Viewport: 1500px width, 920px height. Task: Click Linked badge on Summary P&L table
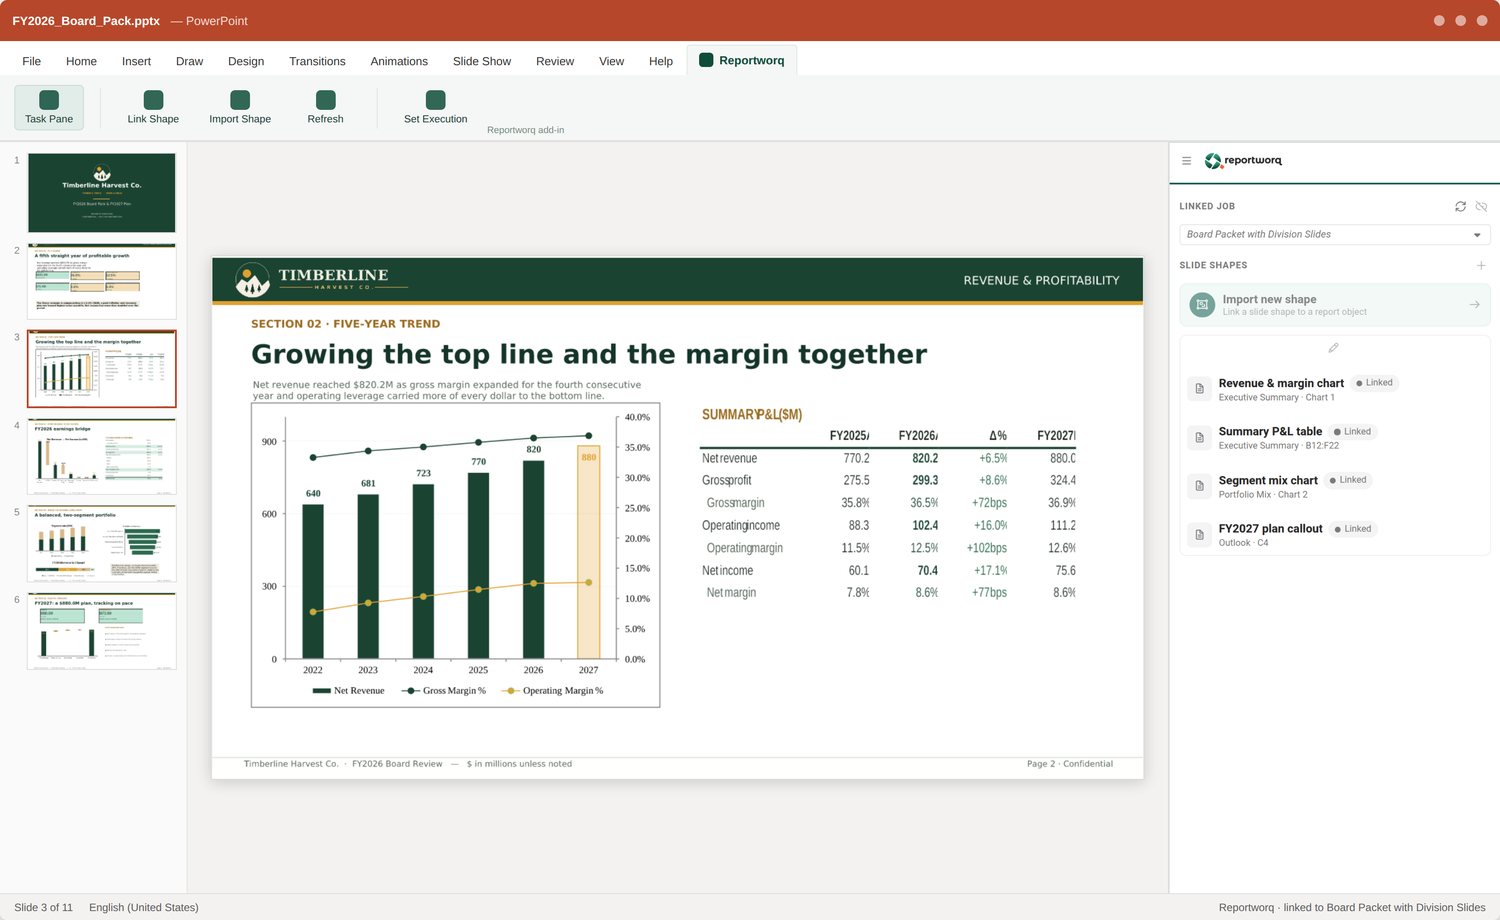(1353, 432)
